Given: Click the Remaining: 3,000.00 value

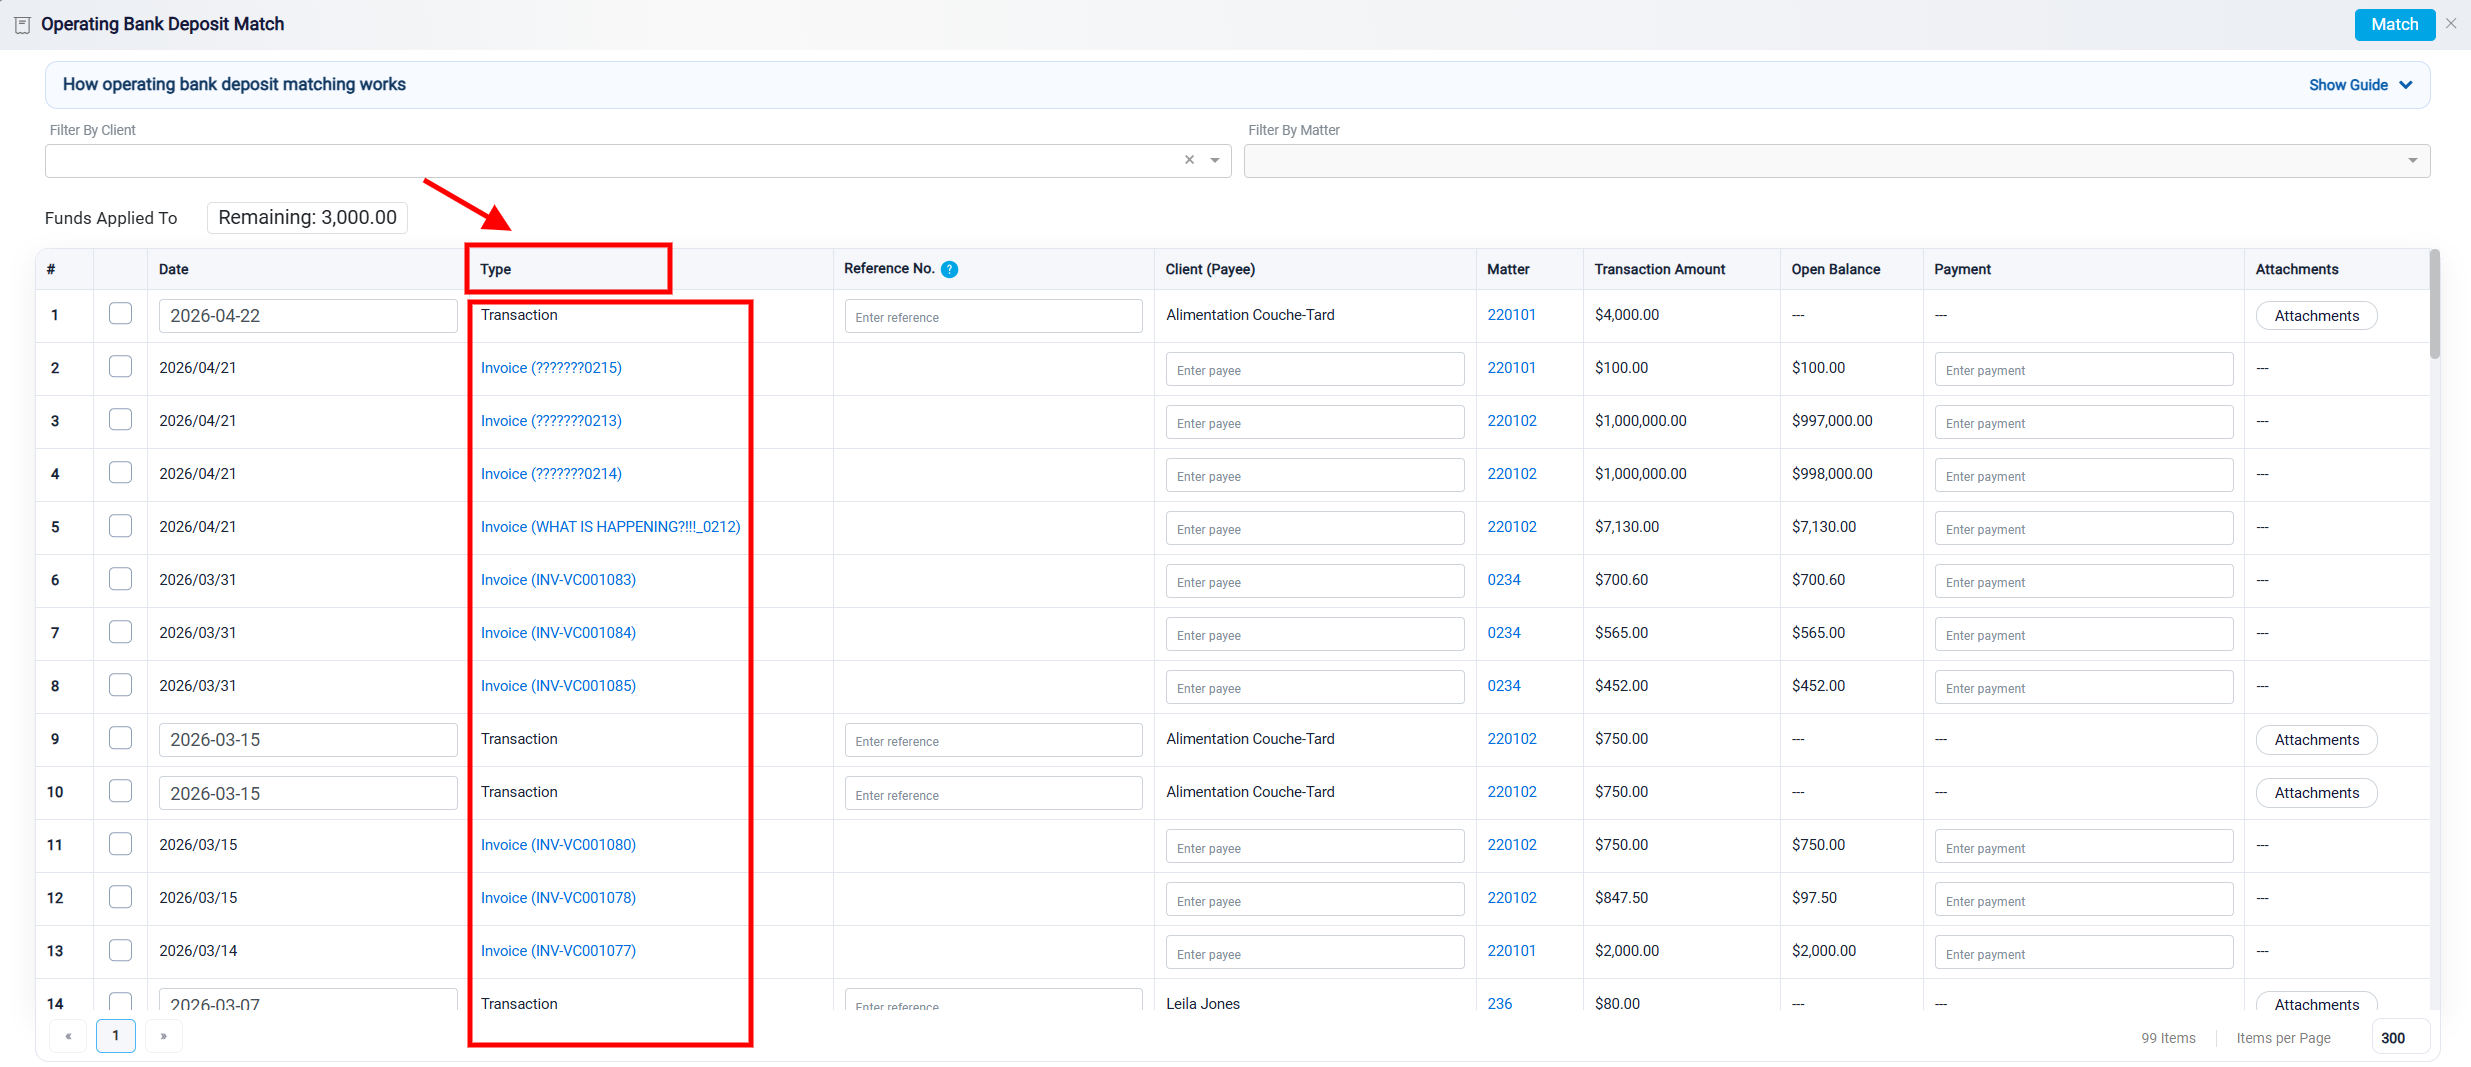Looking at the screenshot, I should (307, 218).
